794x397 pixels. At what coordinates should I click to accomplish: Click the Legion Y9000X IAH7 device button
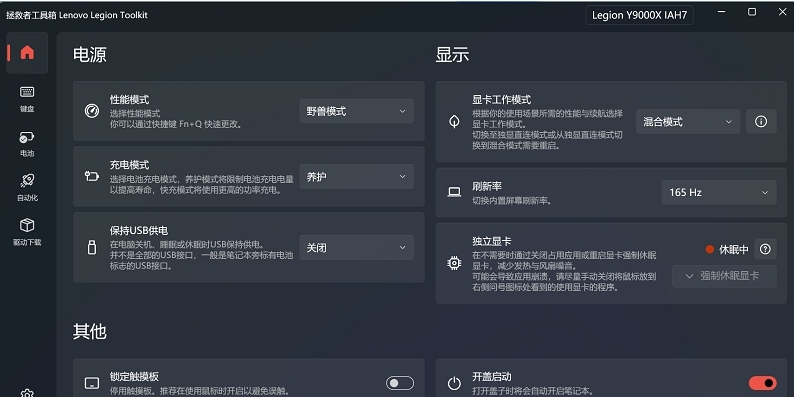(x=640, y=15)
